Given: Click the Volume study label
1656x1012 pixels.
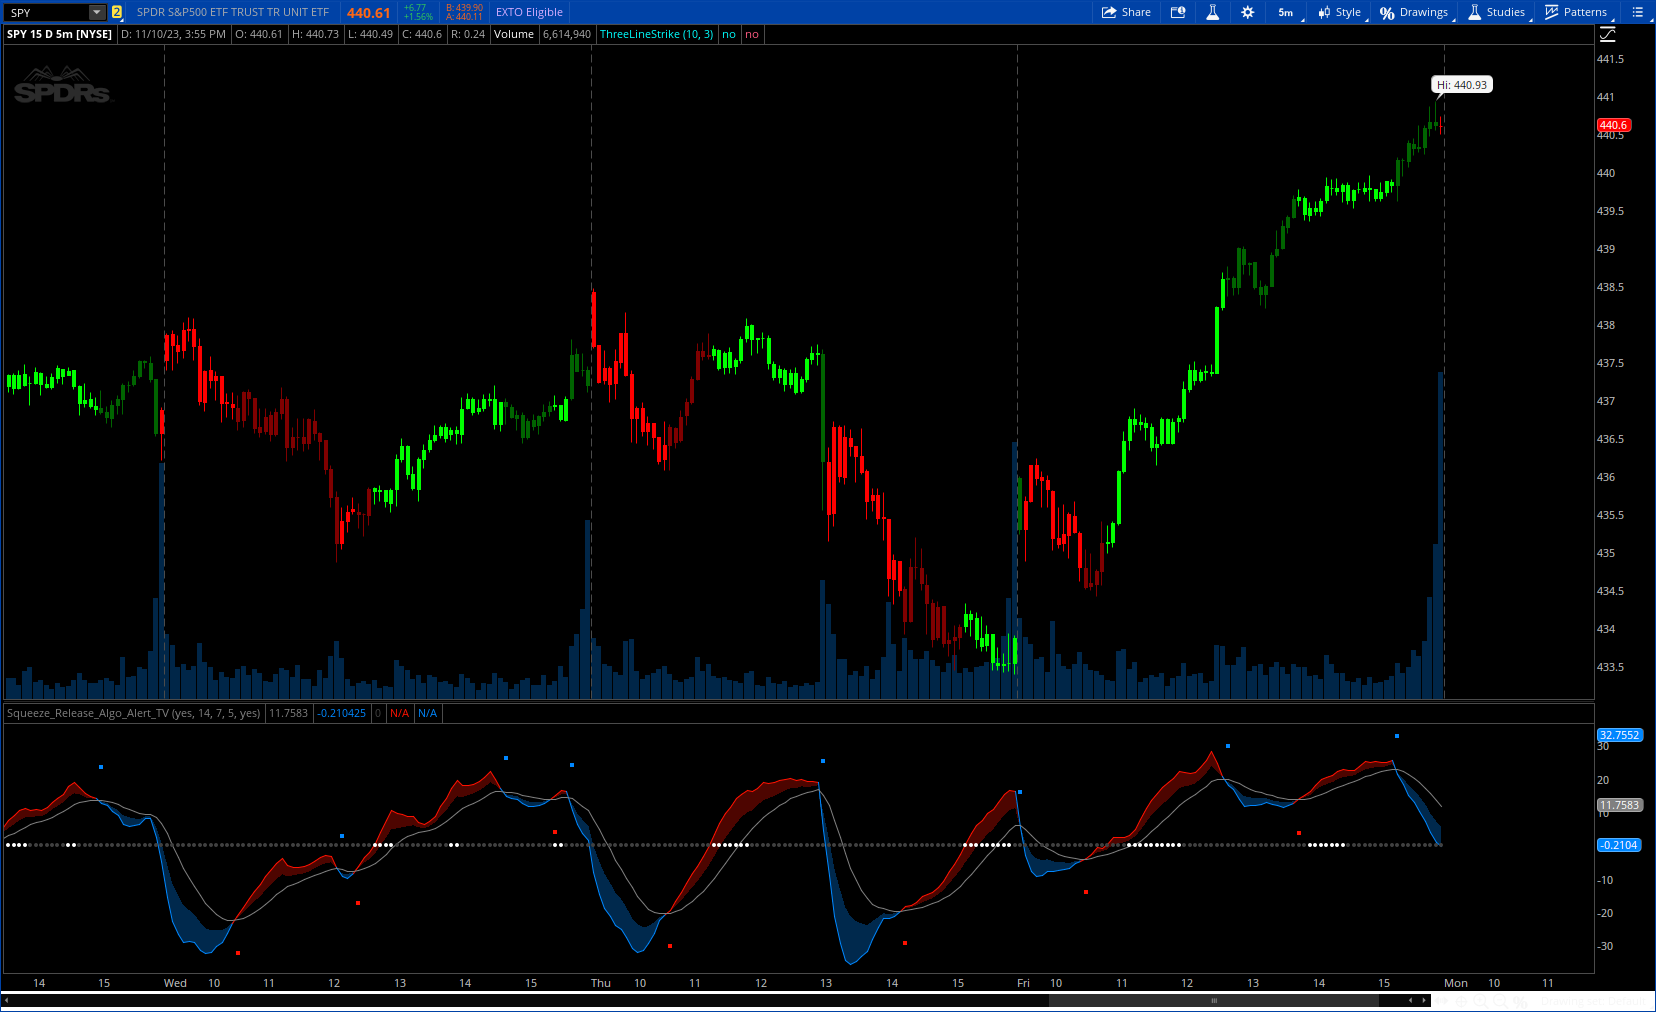Looking at the screenshot, I should coord(514,34).
